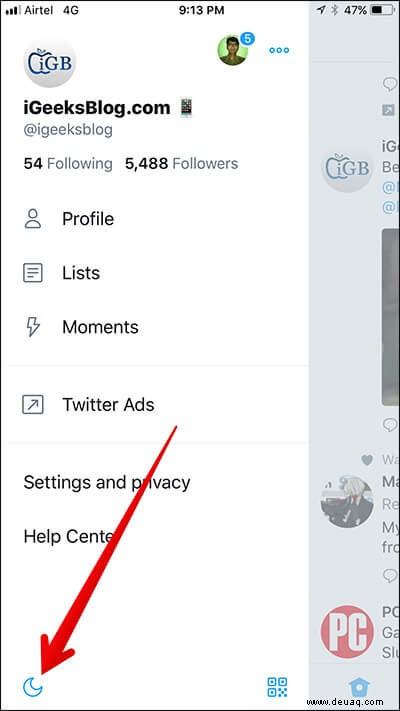
Task: View the 54 Following list
Action: pos(68,164)
